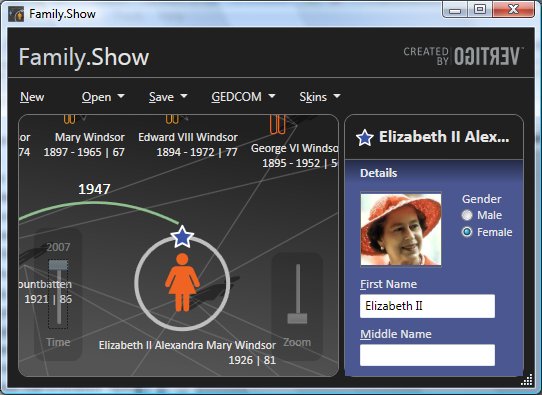542x395 pixels.
Task: Expand the Save dropdown arrow
Action: 184,96
